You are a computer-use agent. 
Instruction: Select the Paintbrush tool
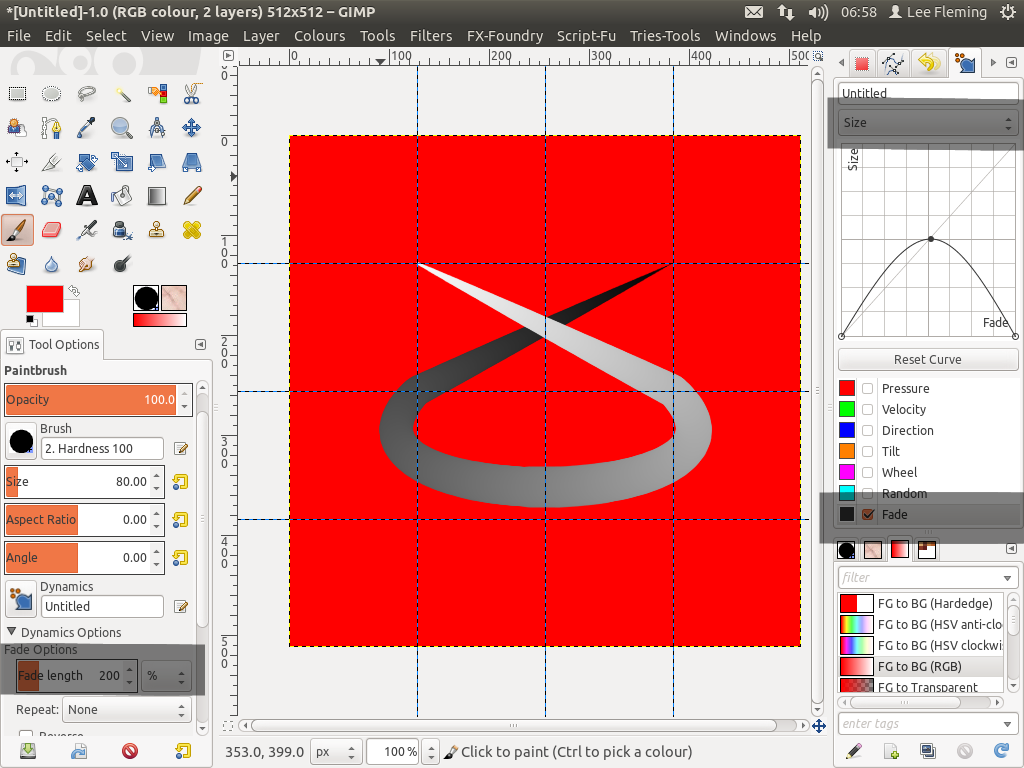17,230
